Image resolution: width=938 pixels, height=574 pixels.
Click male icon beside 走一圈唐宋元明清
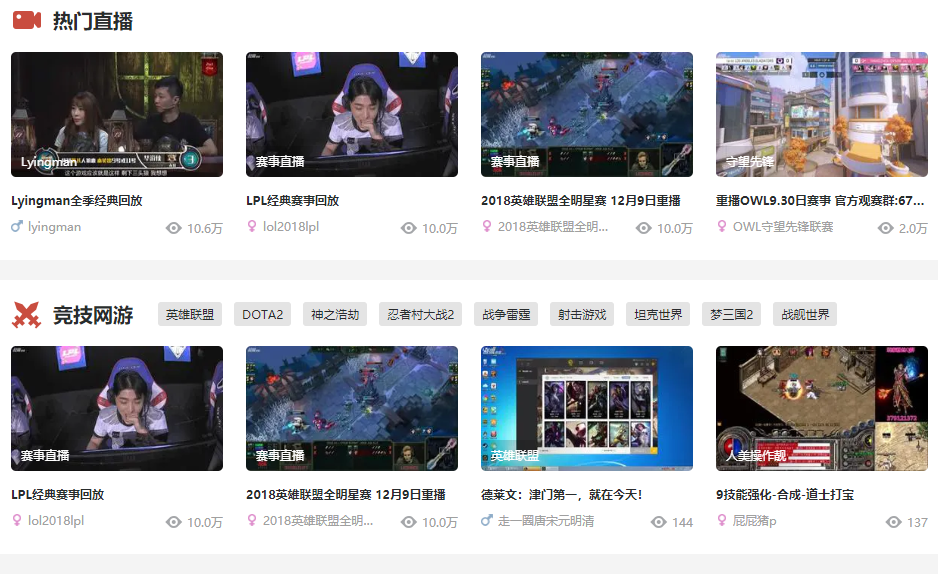(487, 521)
